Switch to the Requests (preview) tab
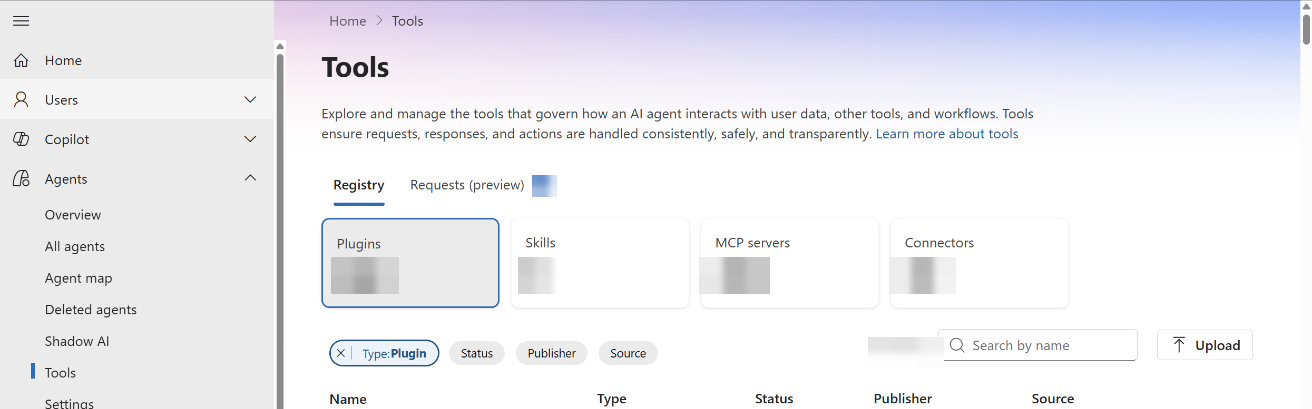1312x409 pixels. point(467,185)
